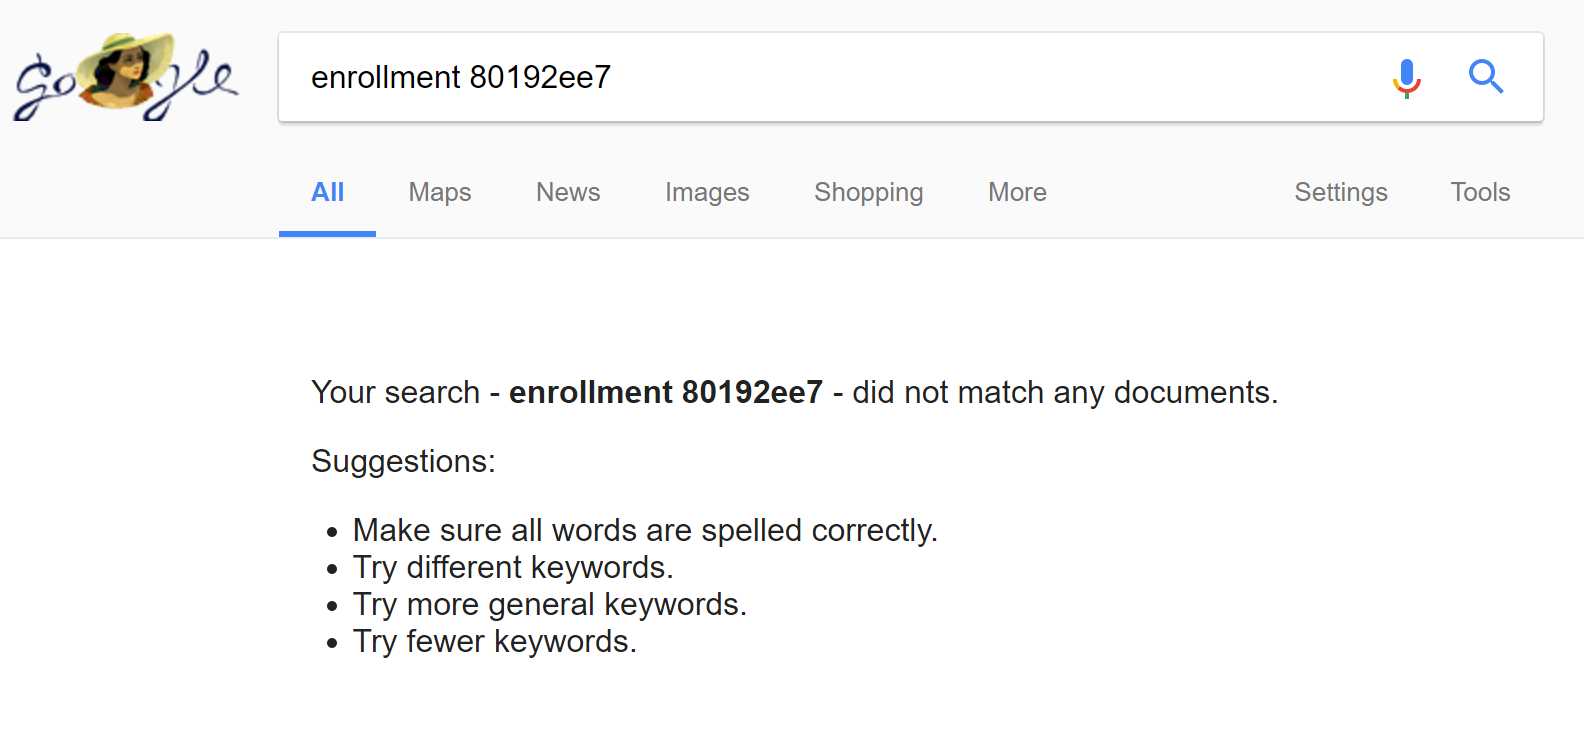Click 'did not match any documents' text

1064,392
